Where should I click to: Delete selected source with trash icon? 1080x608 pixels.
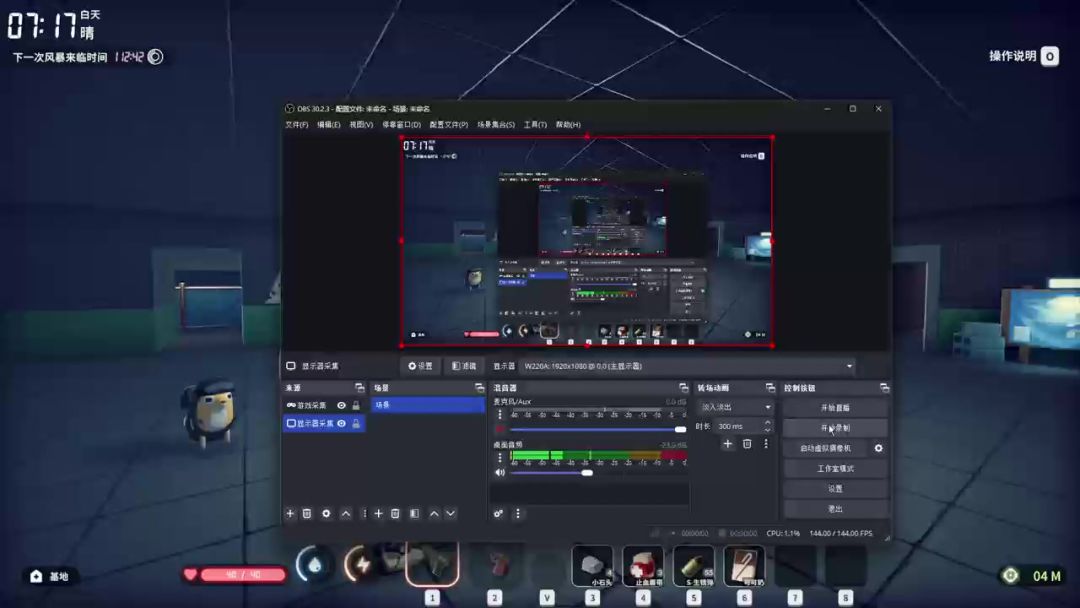pyautogui.click(x=307, y=514)
